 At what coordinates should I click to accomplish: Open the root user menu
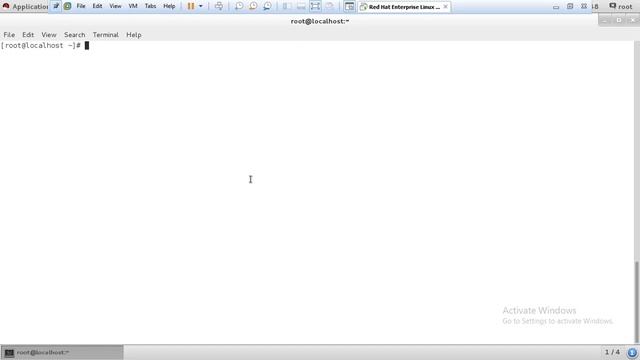tap(621, 7)
